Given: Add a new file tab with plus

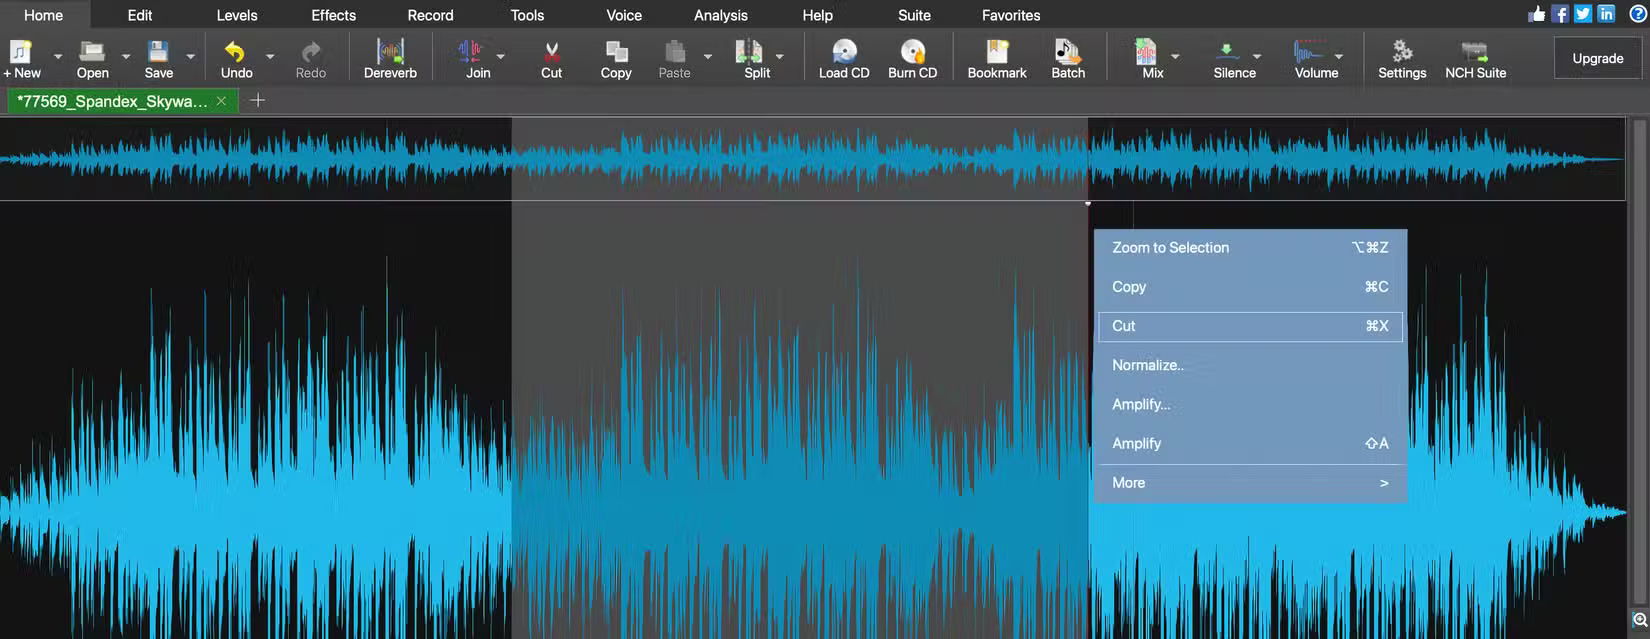Looking at the screenshot, I should [257, 100].
